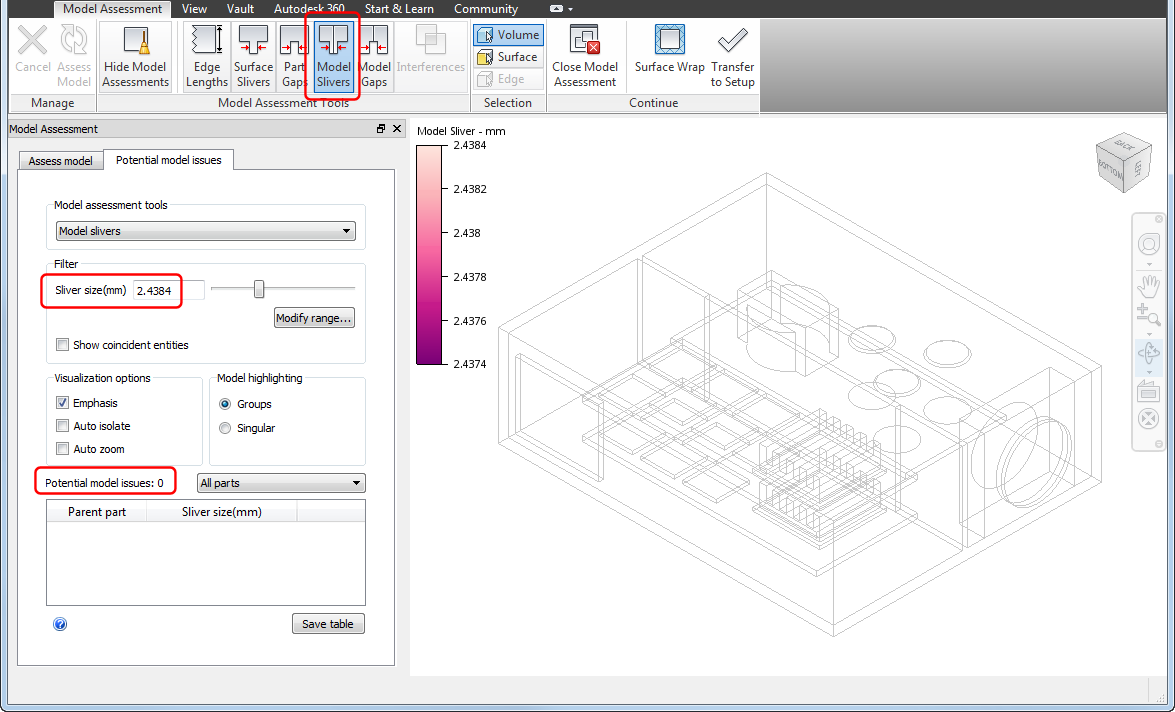Screen dimensions: 1175x712
Task: Open the Vault ribbon tab
Action: point(240,9)
